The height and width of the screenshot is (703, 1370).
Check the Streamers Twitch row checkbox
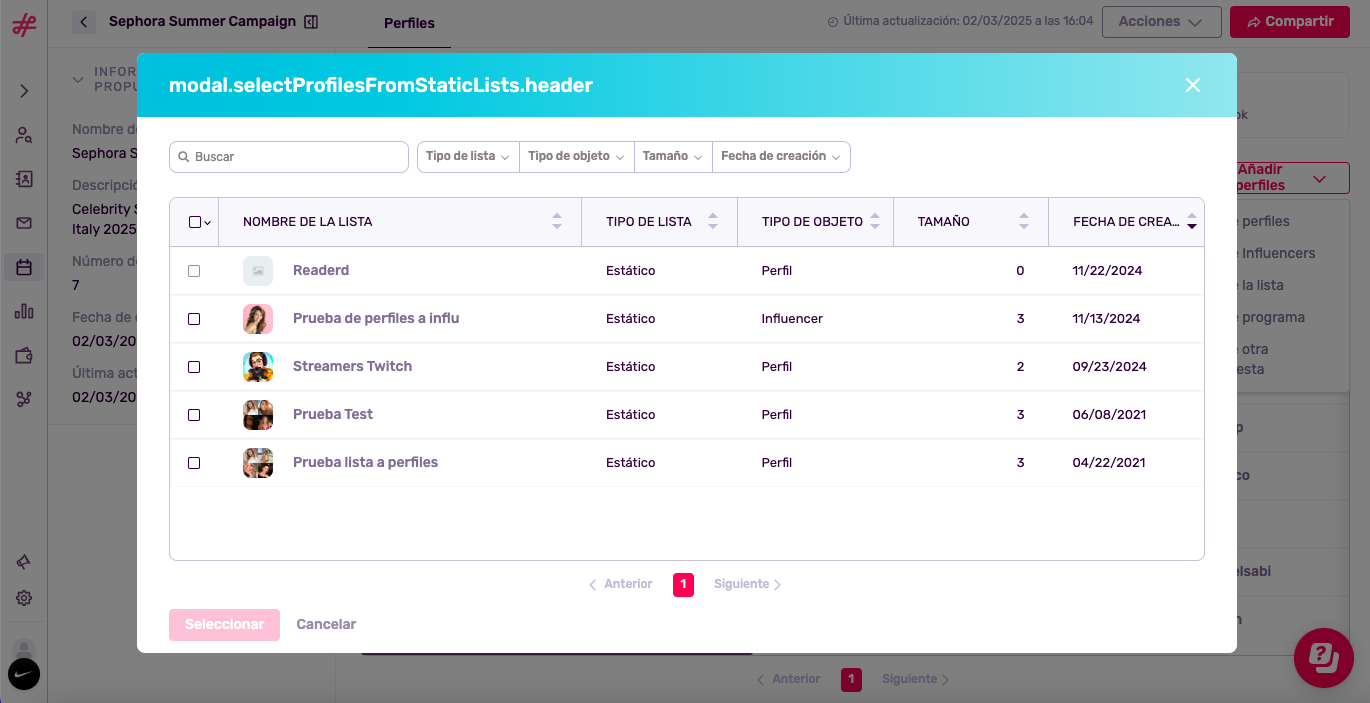pos(194,367)
